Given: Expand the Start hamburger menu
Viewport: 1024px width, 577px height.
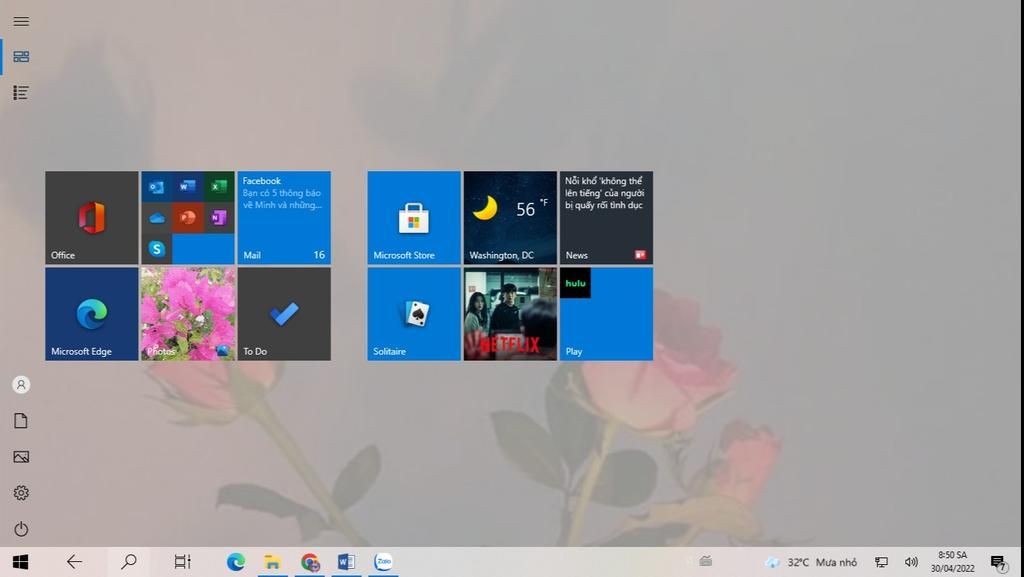Looking at the screenshot, I should (x=21, y=21).
